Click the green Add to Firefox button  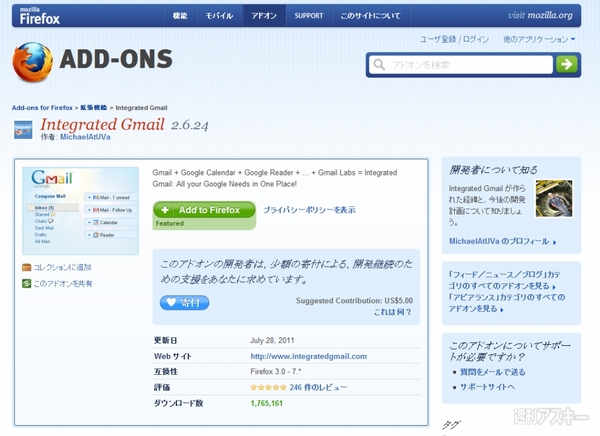pos(204,210)
